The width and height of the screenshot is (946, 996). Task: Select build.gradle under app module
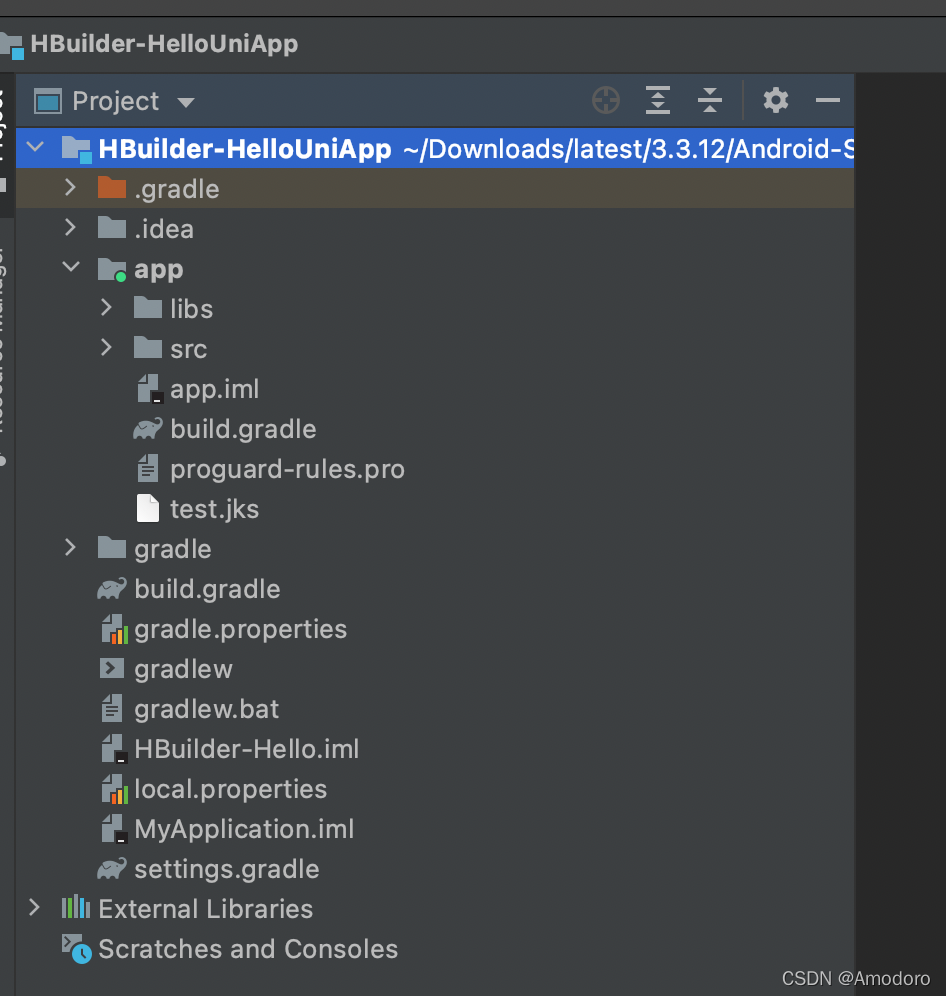(x=243, y=429)
